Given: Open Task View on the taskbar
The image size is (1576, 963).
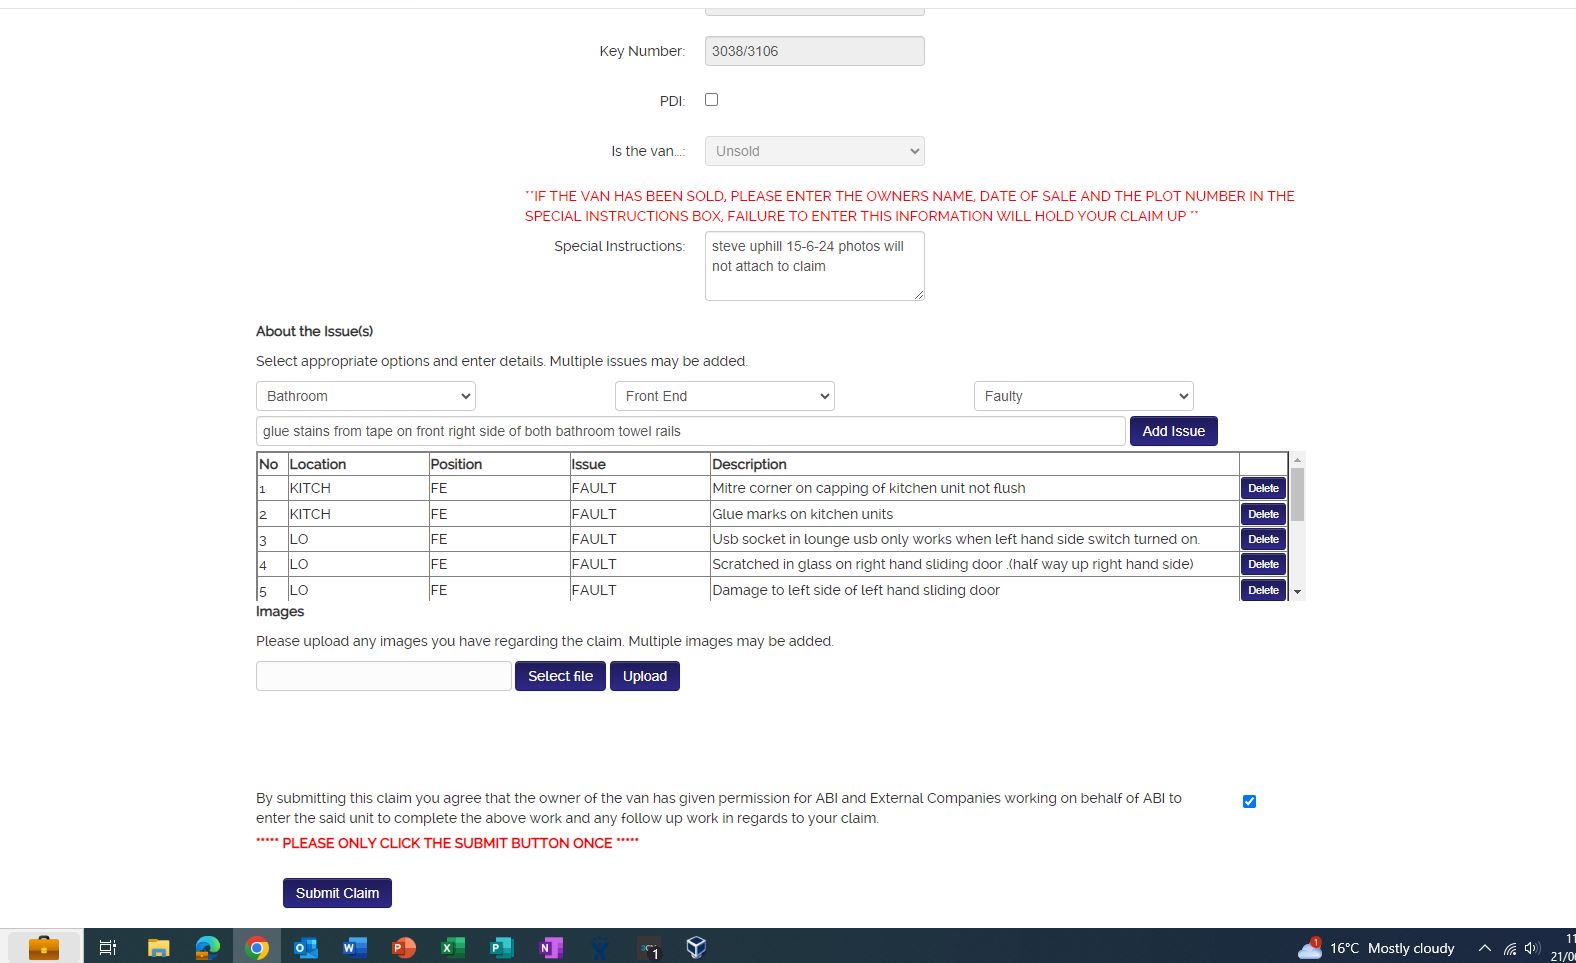Looking at the screenshot, I should [x=108, y=947].
